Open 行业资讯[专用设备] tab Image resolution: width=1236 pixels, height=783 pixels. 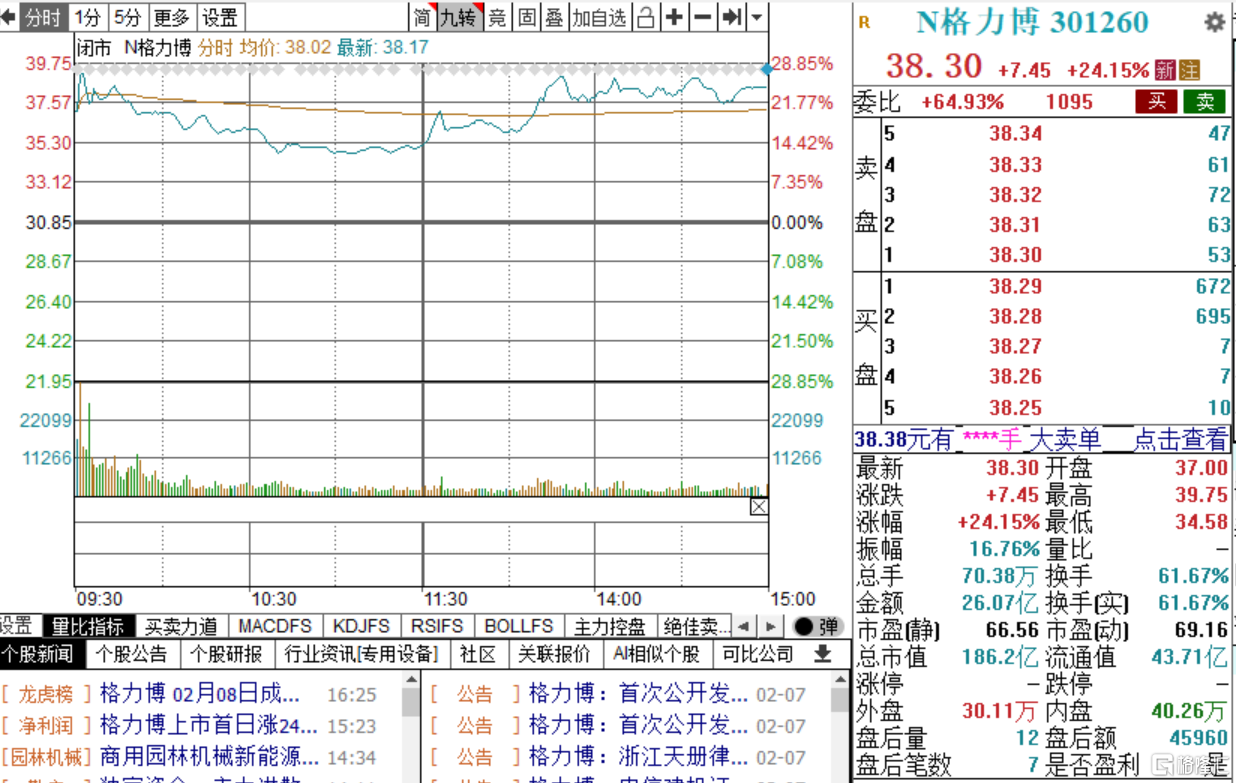(361, 654)
